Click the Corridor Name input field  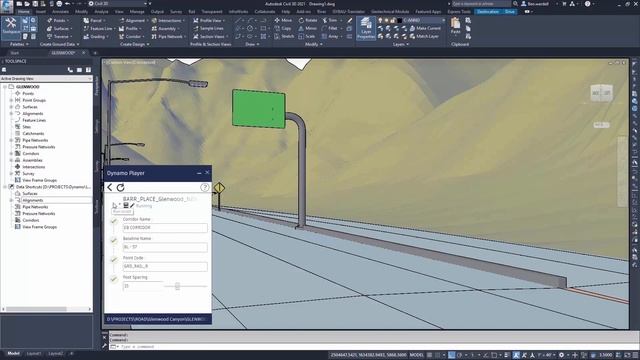point(165,228)
